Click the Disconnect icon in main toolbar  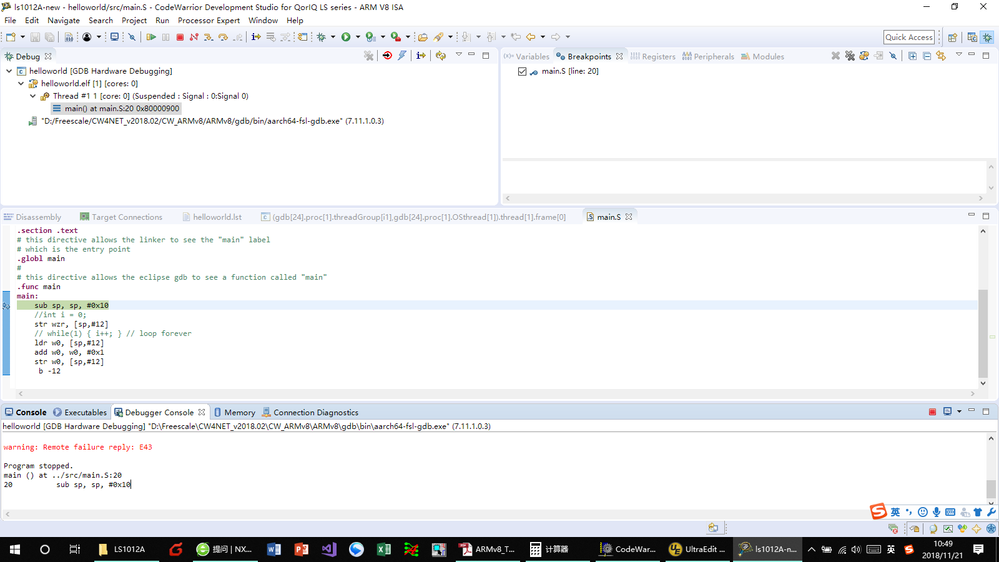coord(194,37)
